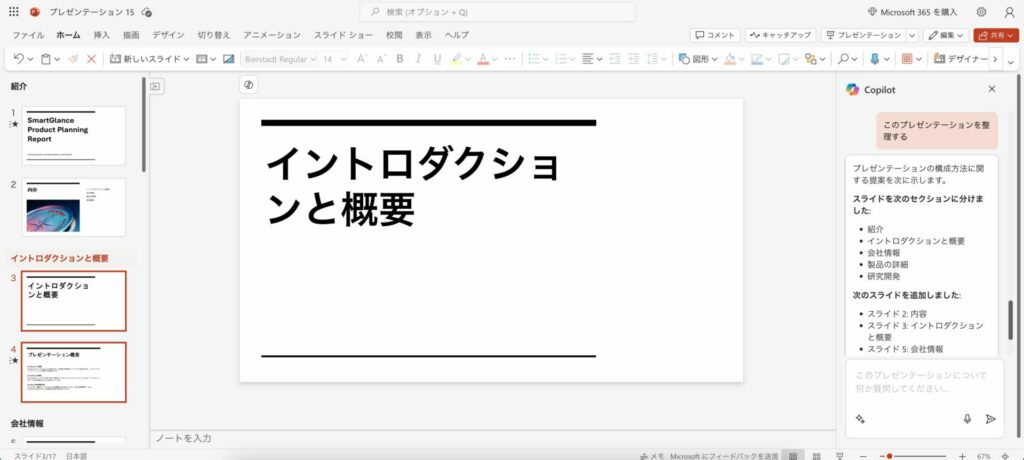Close the Copilot pane
Screen dimensions: 1024x460
(x=992, y=89)
